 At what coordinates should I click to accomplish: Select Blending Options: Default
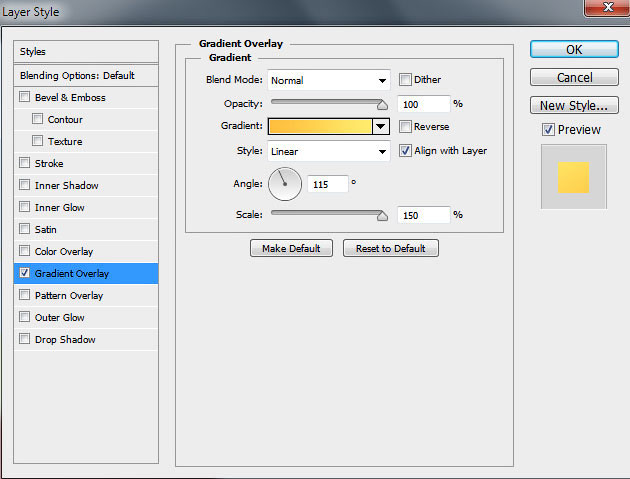pyautogui.click(x=86, y=76)
